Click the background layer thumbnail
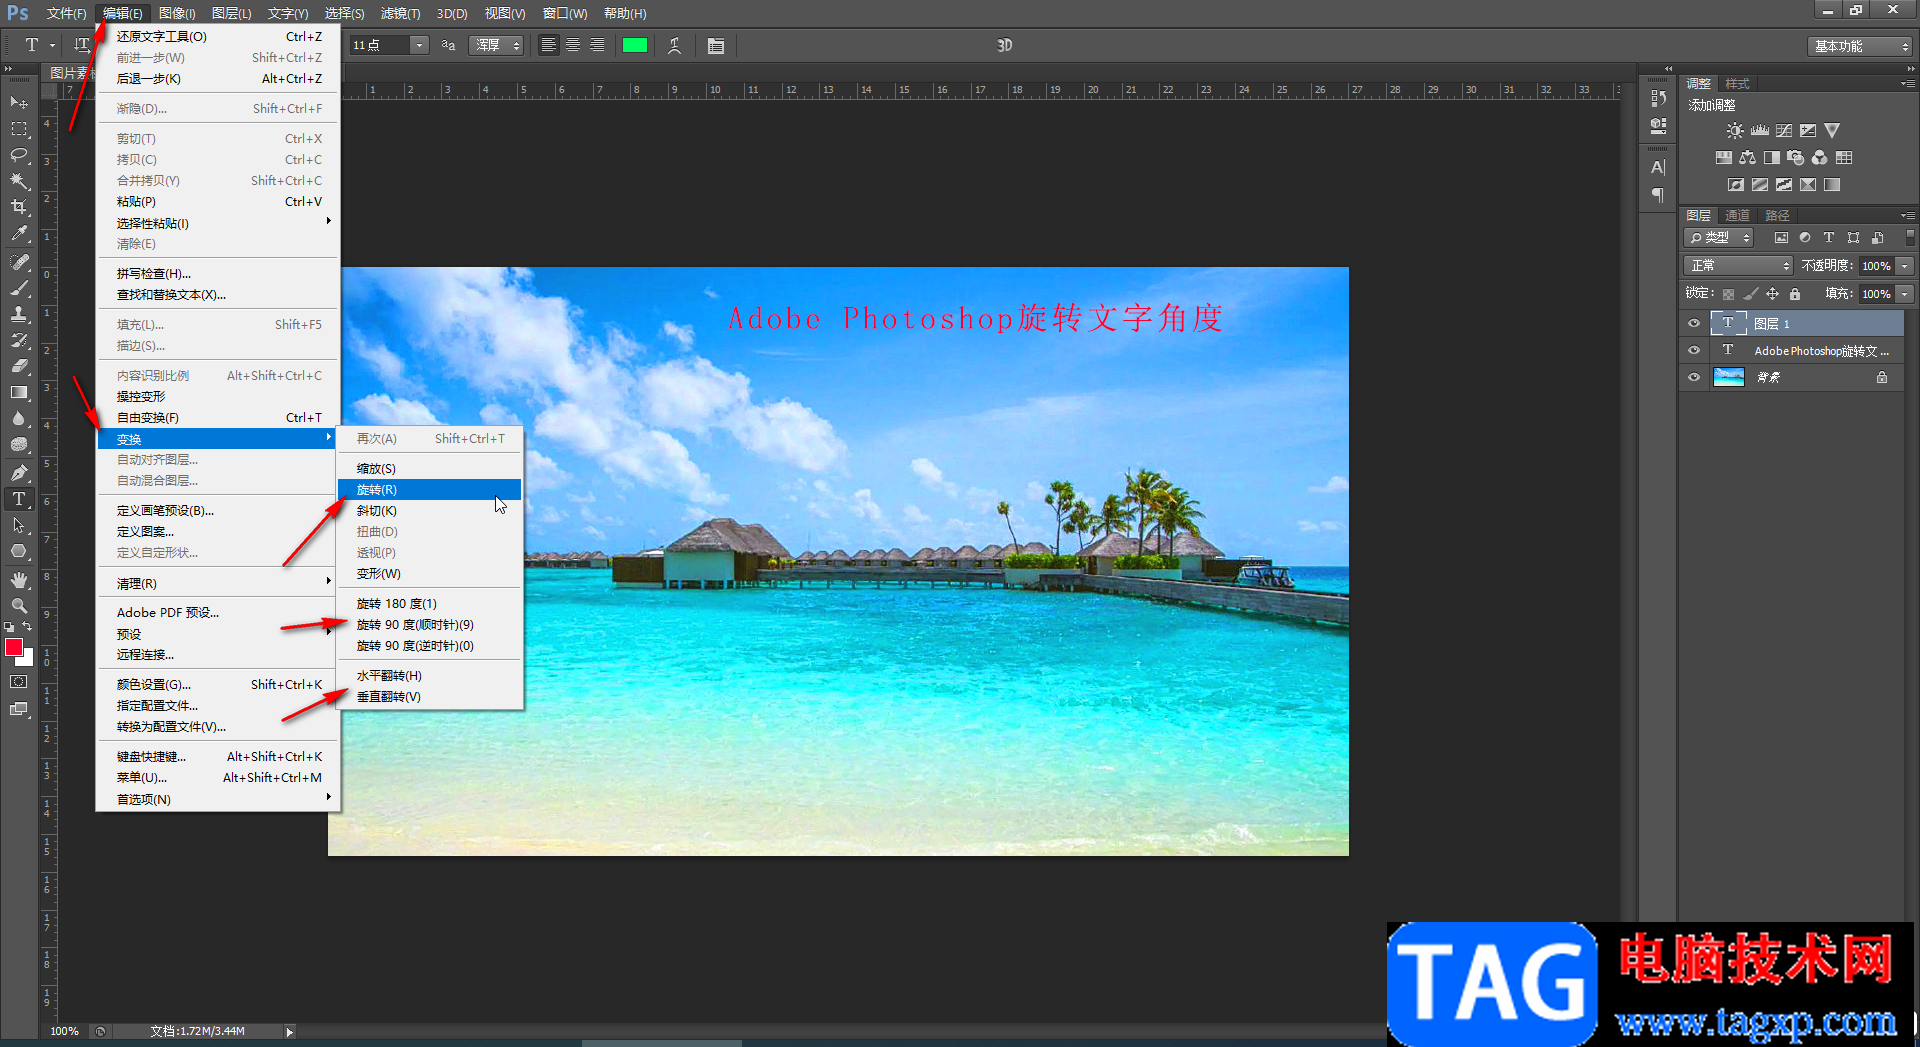Screen dimensions: 1920x1047 (x=1729, y=377)
